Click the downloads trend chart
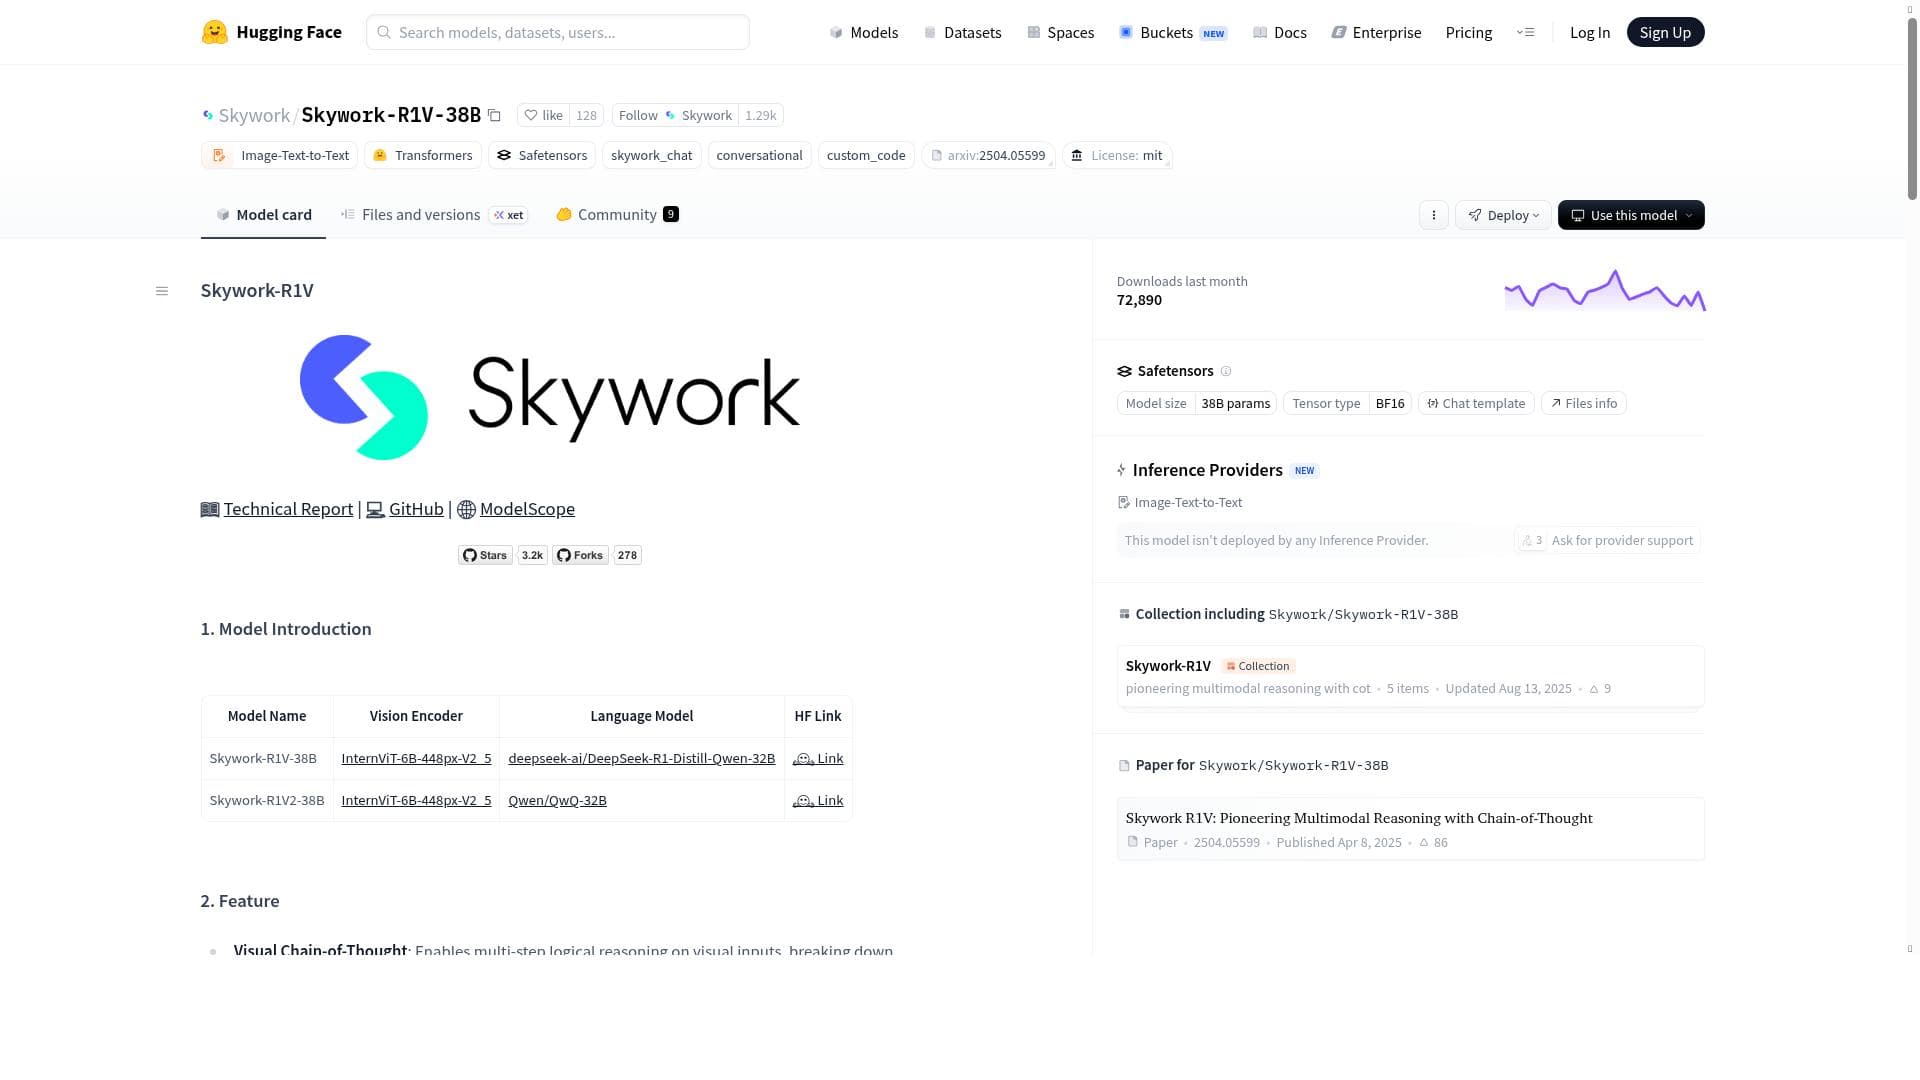Image resolution: width=1920 pixels, height=1080 pixels. [x=1604, y=291]
